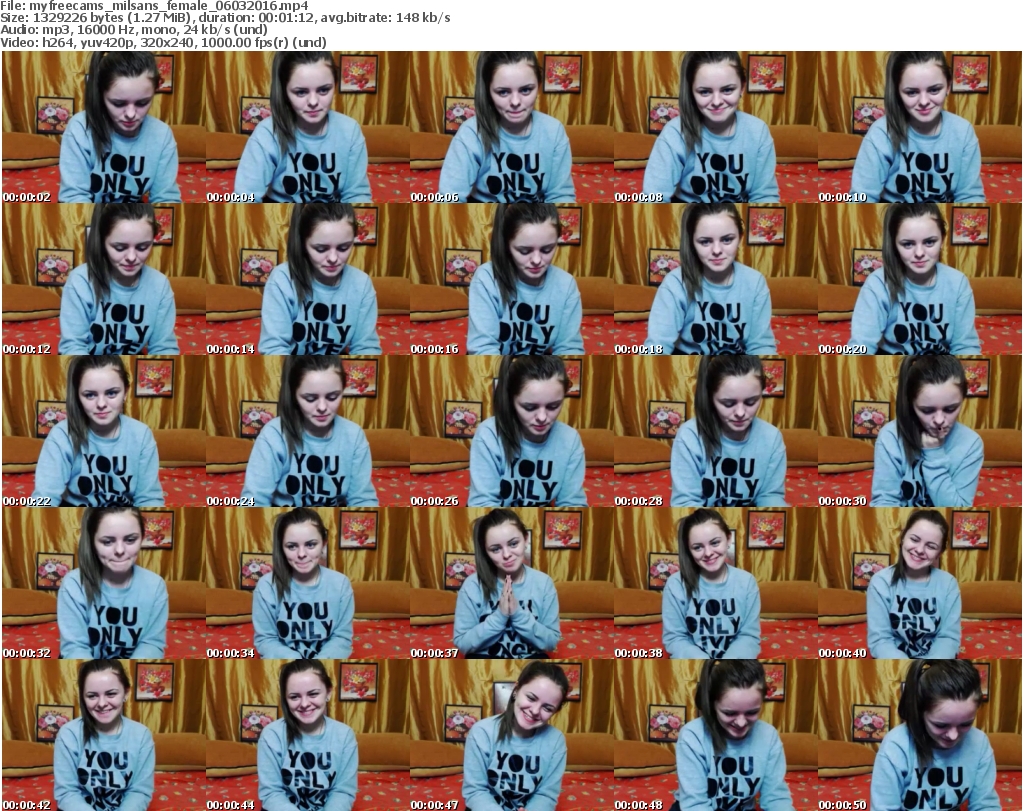Pick the 00:00:10 video frame
This screenshot has height=811, width=1024.
pos(919,128)
